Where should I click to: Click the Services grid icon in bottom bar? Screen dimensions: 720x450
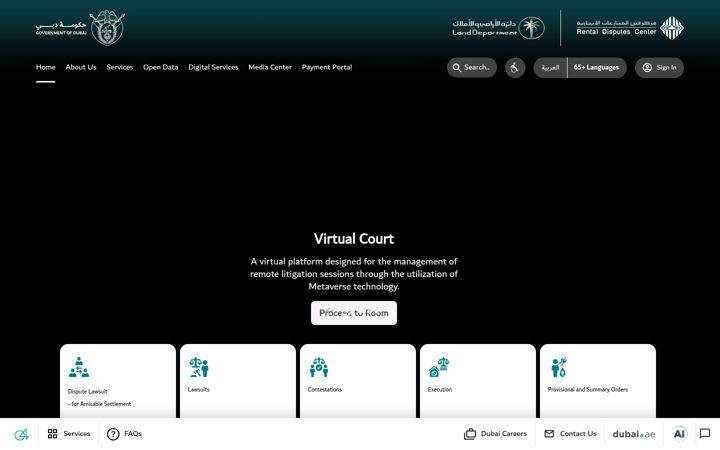(52, 433)
